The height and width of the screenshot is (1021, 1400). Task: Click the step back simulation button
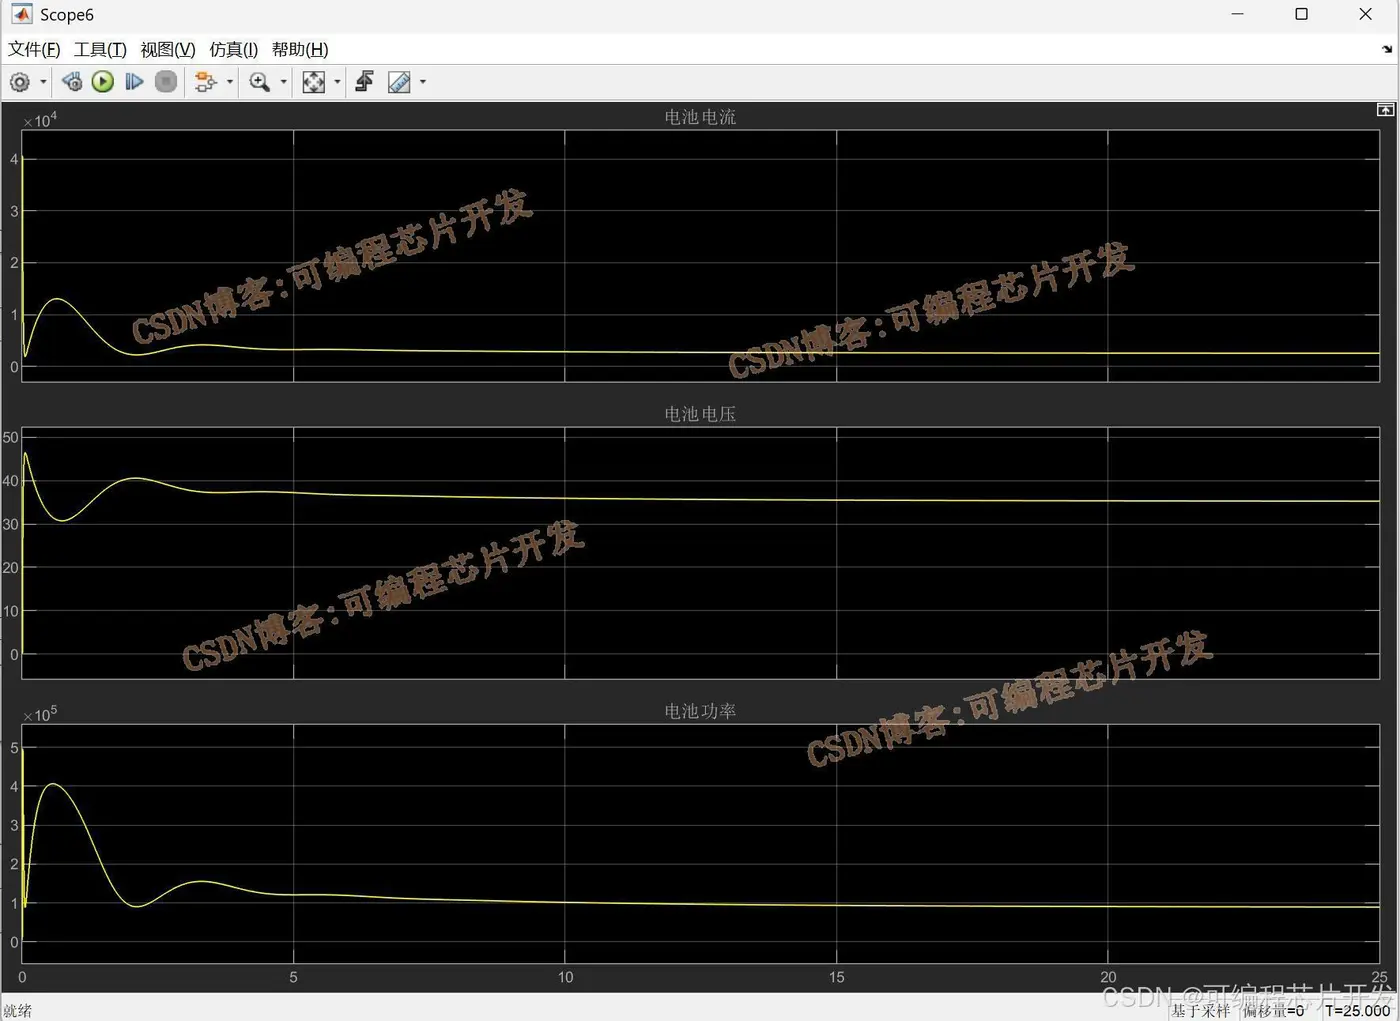[x=71, y=82]
